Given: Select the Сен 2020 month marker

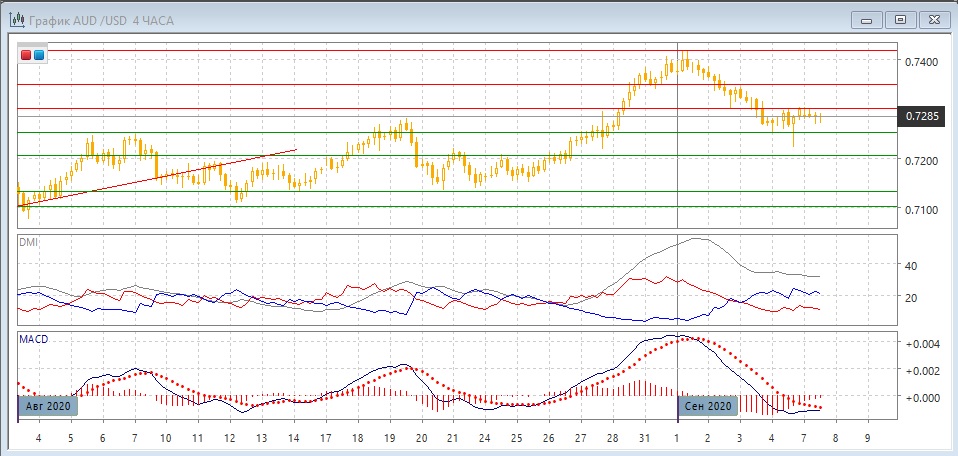Looking at the screenshot, I should [708, 406].
